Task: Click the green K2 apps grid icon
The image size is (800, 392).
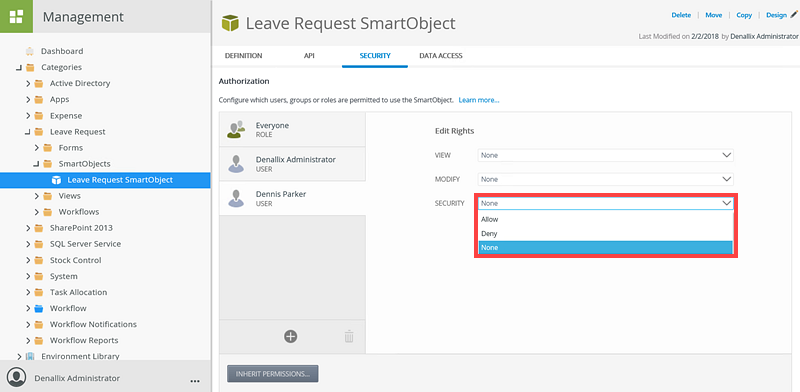Action: [x=16, y=16]
